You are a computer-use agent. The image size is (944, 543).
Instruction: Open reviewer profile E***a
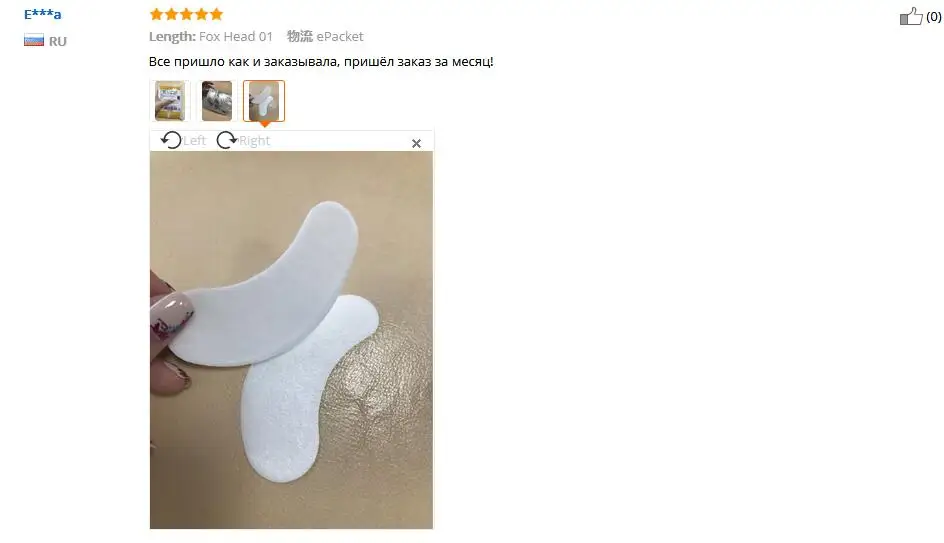coord(42,14)
